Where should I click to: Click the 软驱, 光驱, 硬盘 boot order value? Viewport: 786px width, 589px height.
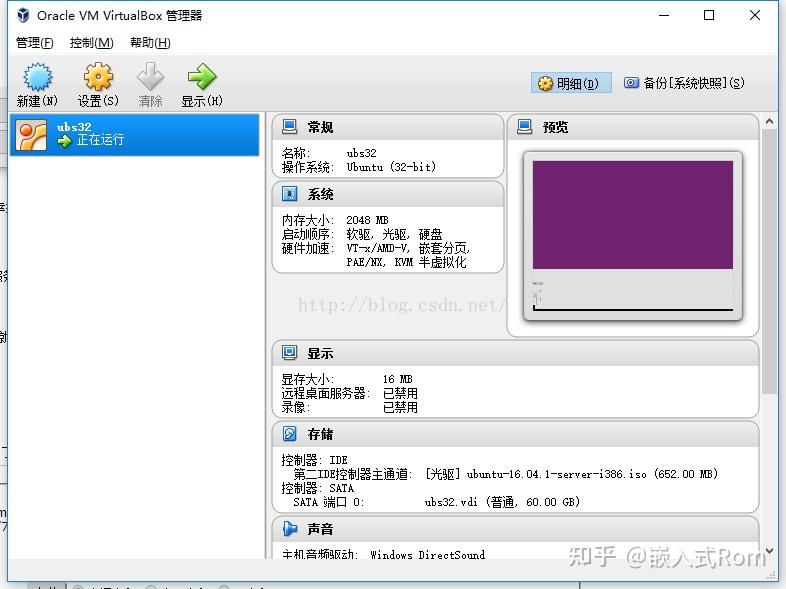click(394, 234)
